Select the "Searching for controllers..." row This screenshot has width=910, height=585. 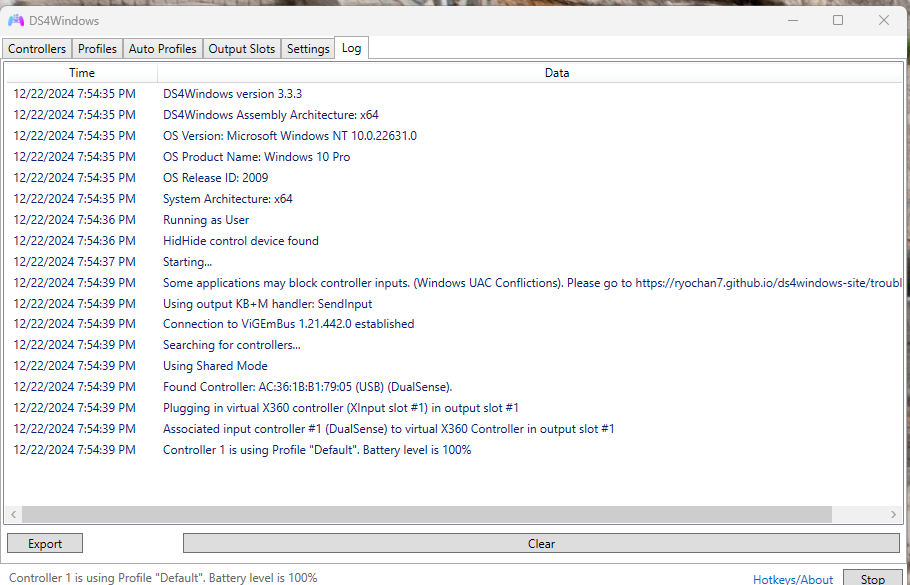tap(454, 345)
